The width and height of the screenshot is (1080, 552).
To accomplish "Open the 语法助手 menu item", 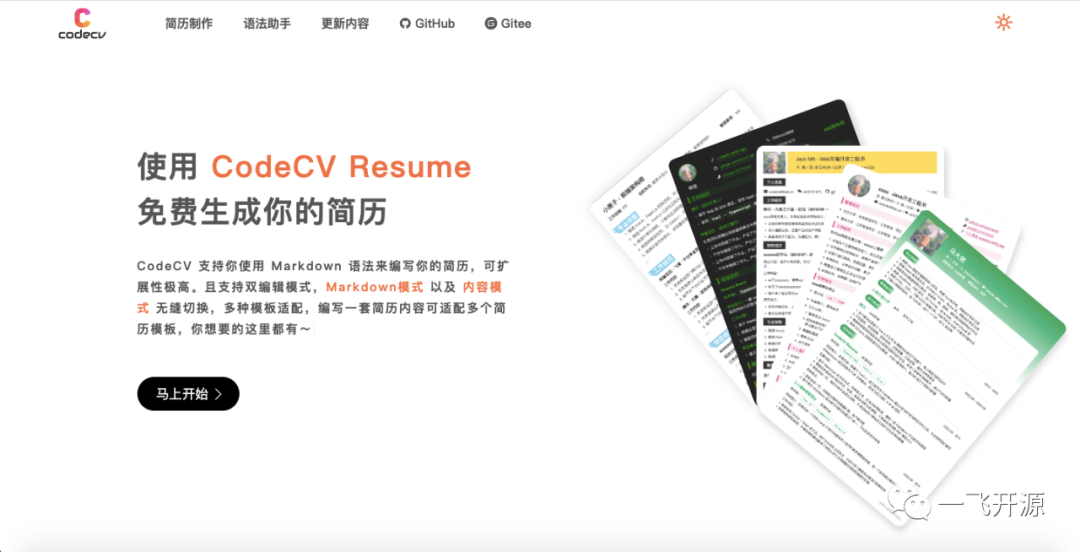I will coord(267,23).
